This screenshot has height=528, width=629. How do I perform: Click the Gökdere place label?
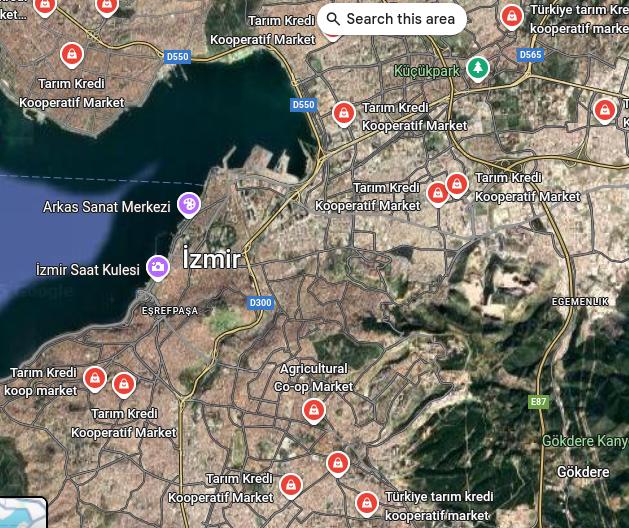click(x=583, y=472)
